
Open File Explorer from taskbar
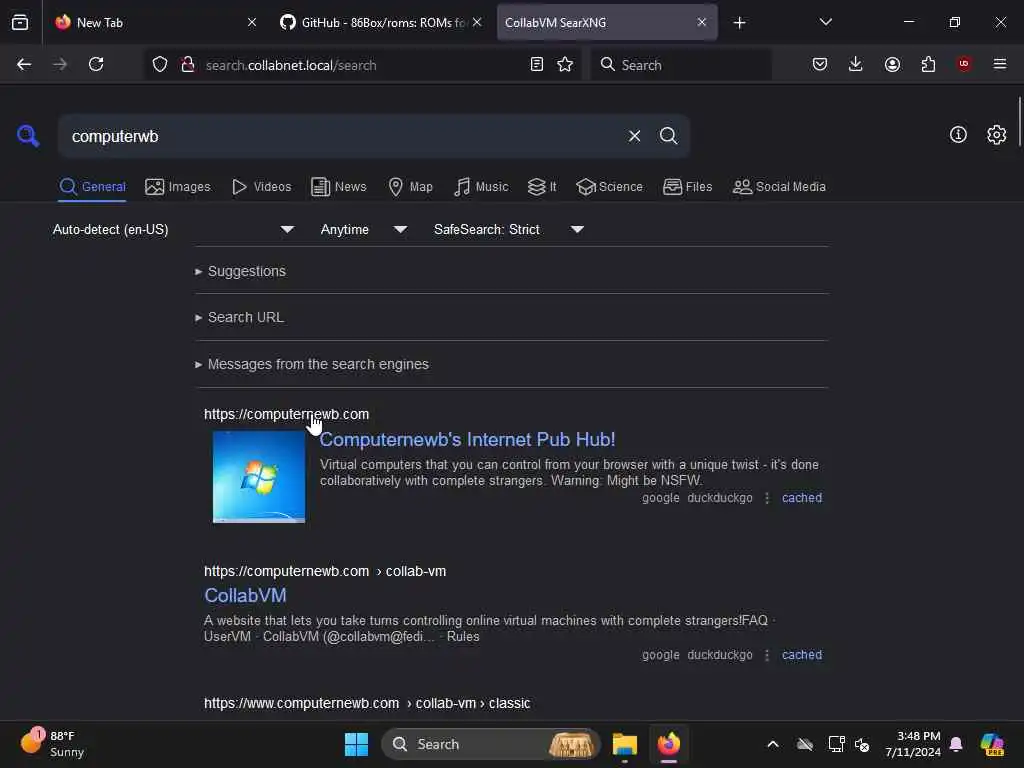(x=624, y=744)
